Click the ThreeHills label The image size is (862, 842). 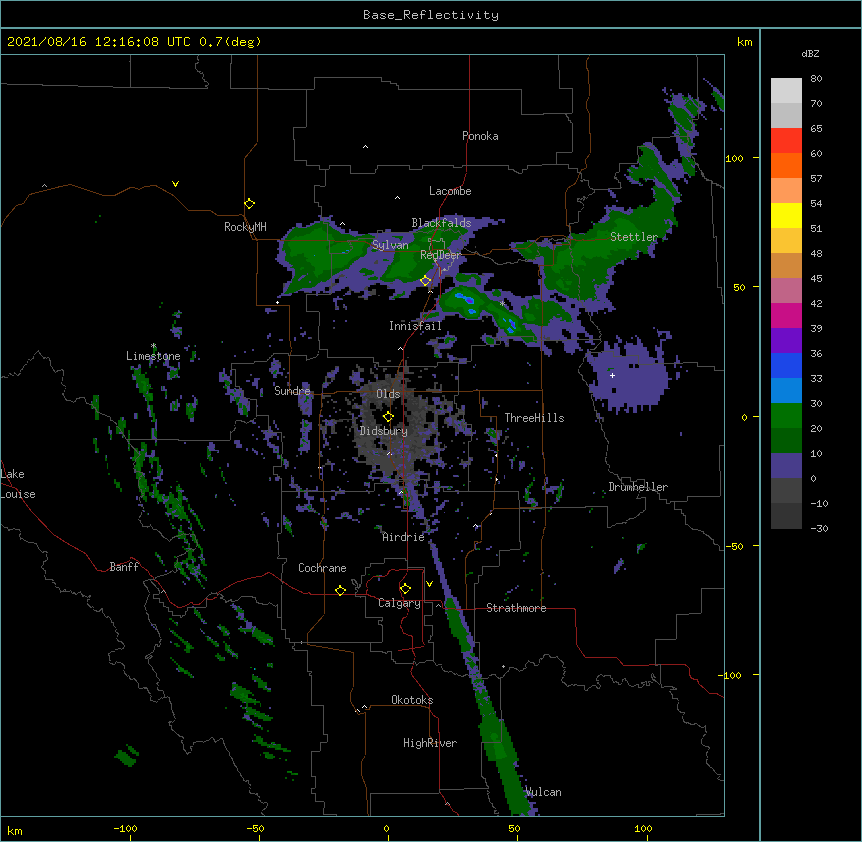[x=534, y=418]
